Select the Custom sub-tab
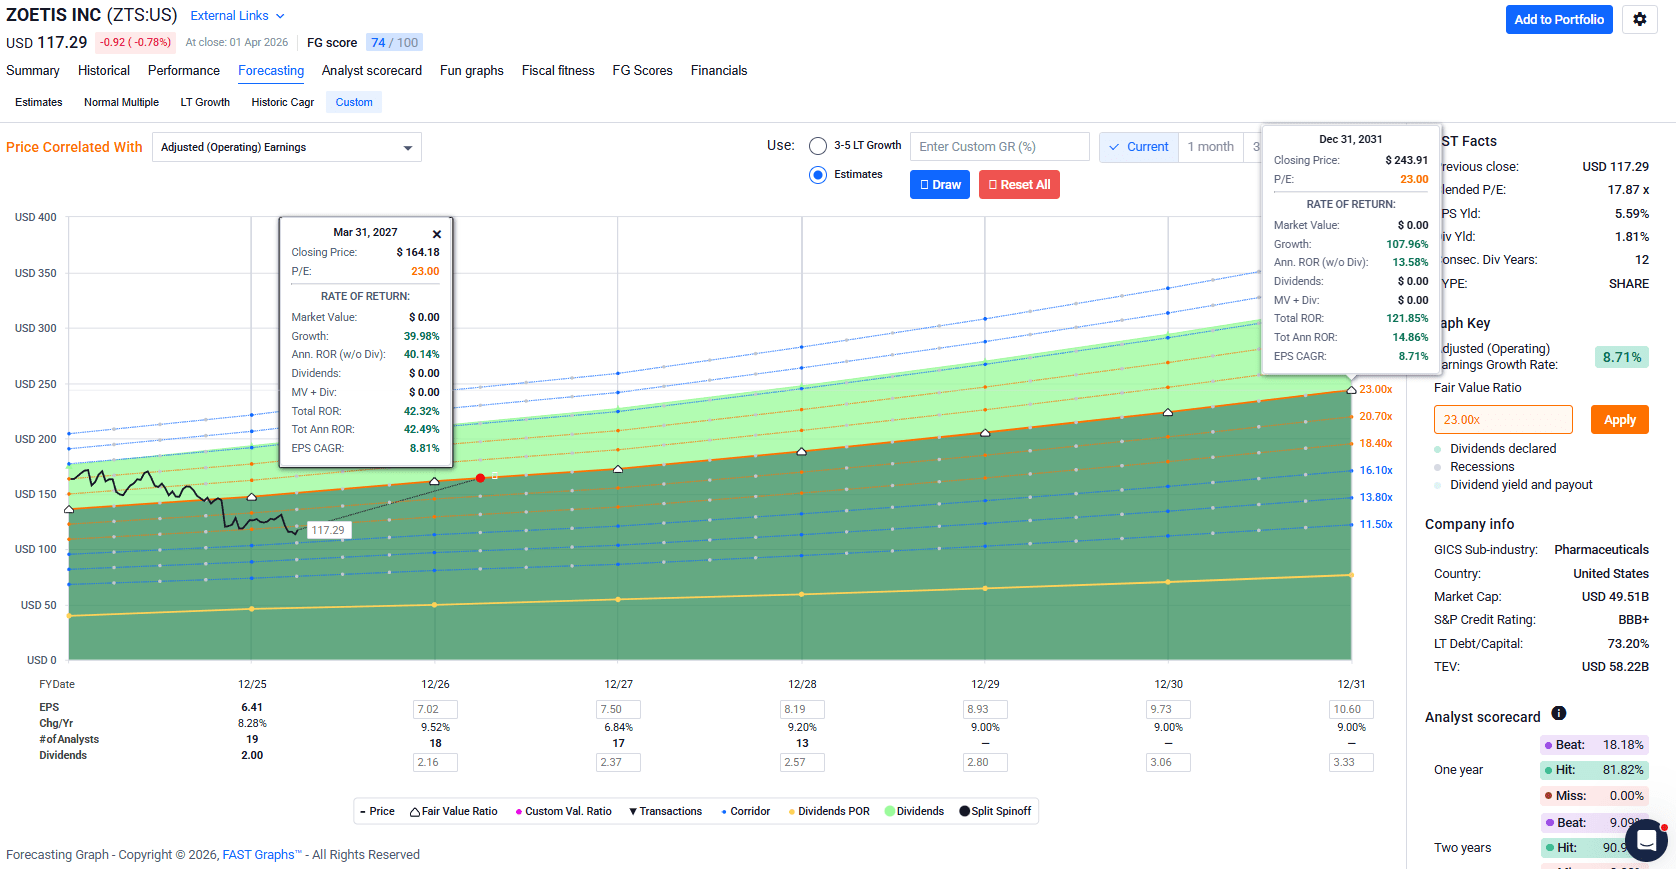Screen dimensions: 1676x869 pyautogui.click(x=354, y=102)
